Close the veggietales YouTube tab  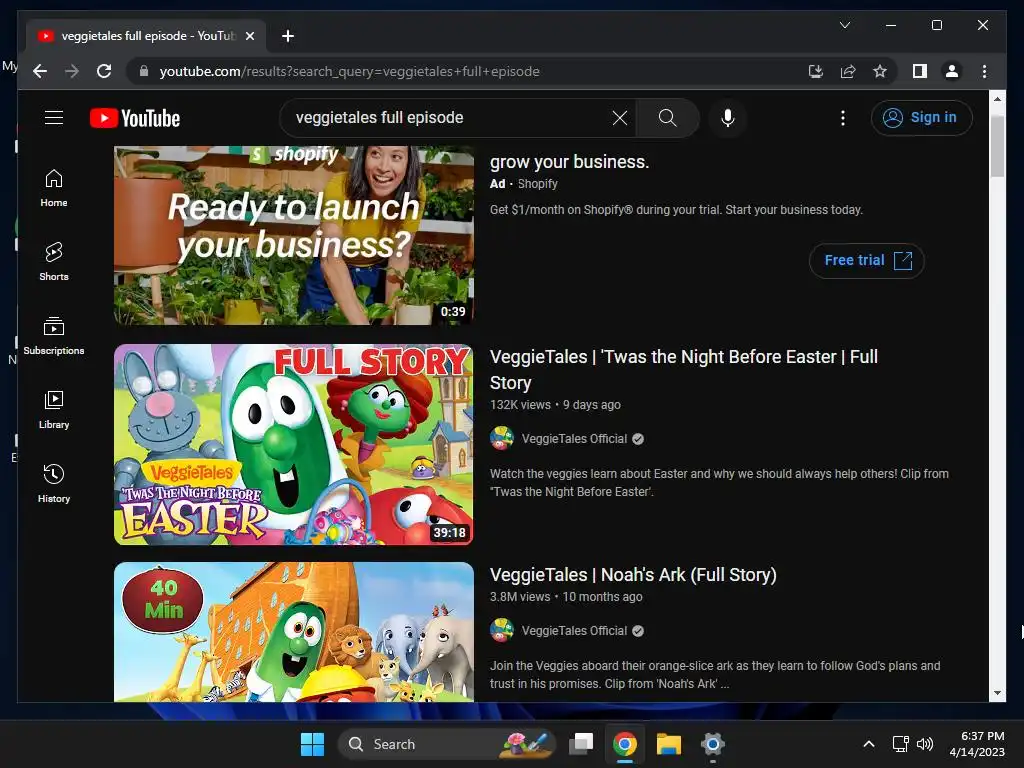pos(249,36)
